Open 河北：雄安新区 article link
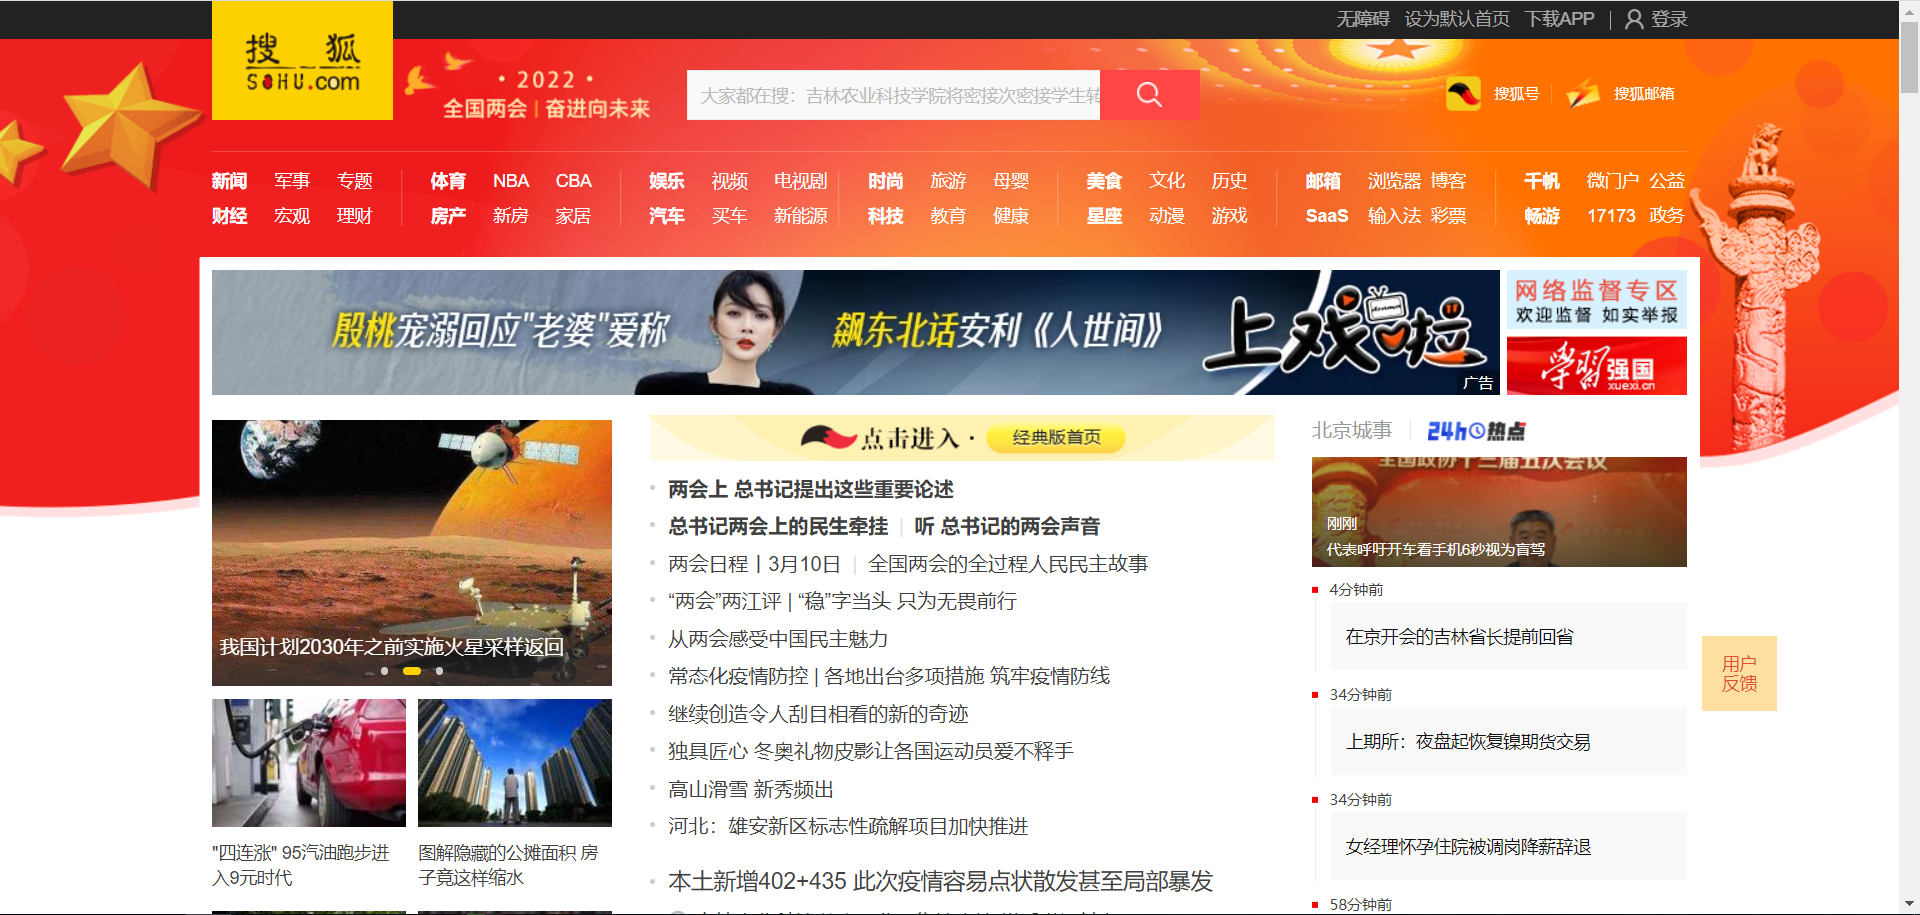The image size is (1920, 915). [848, 826]
